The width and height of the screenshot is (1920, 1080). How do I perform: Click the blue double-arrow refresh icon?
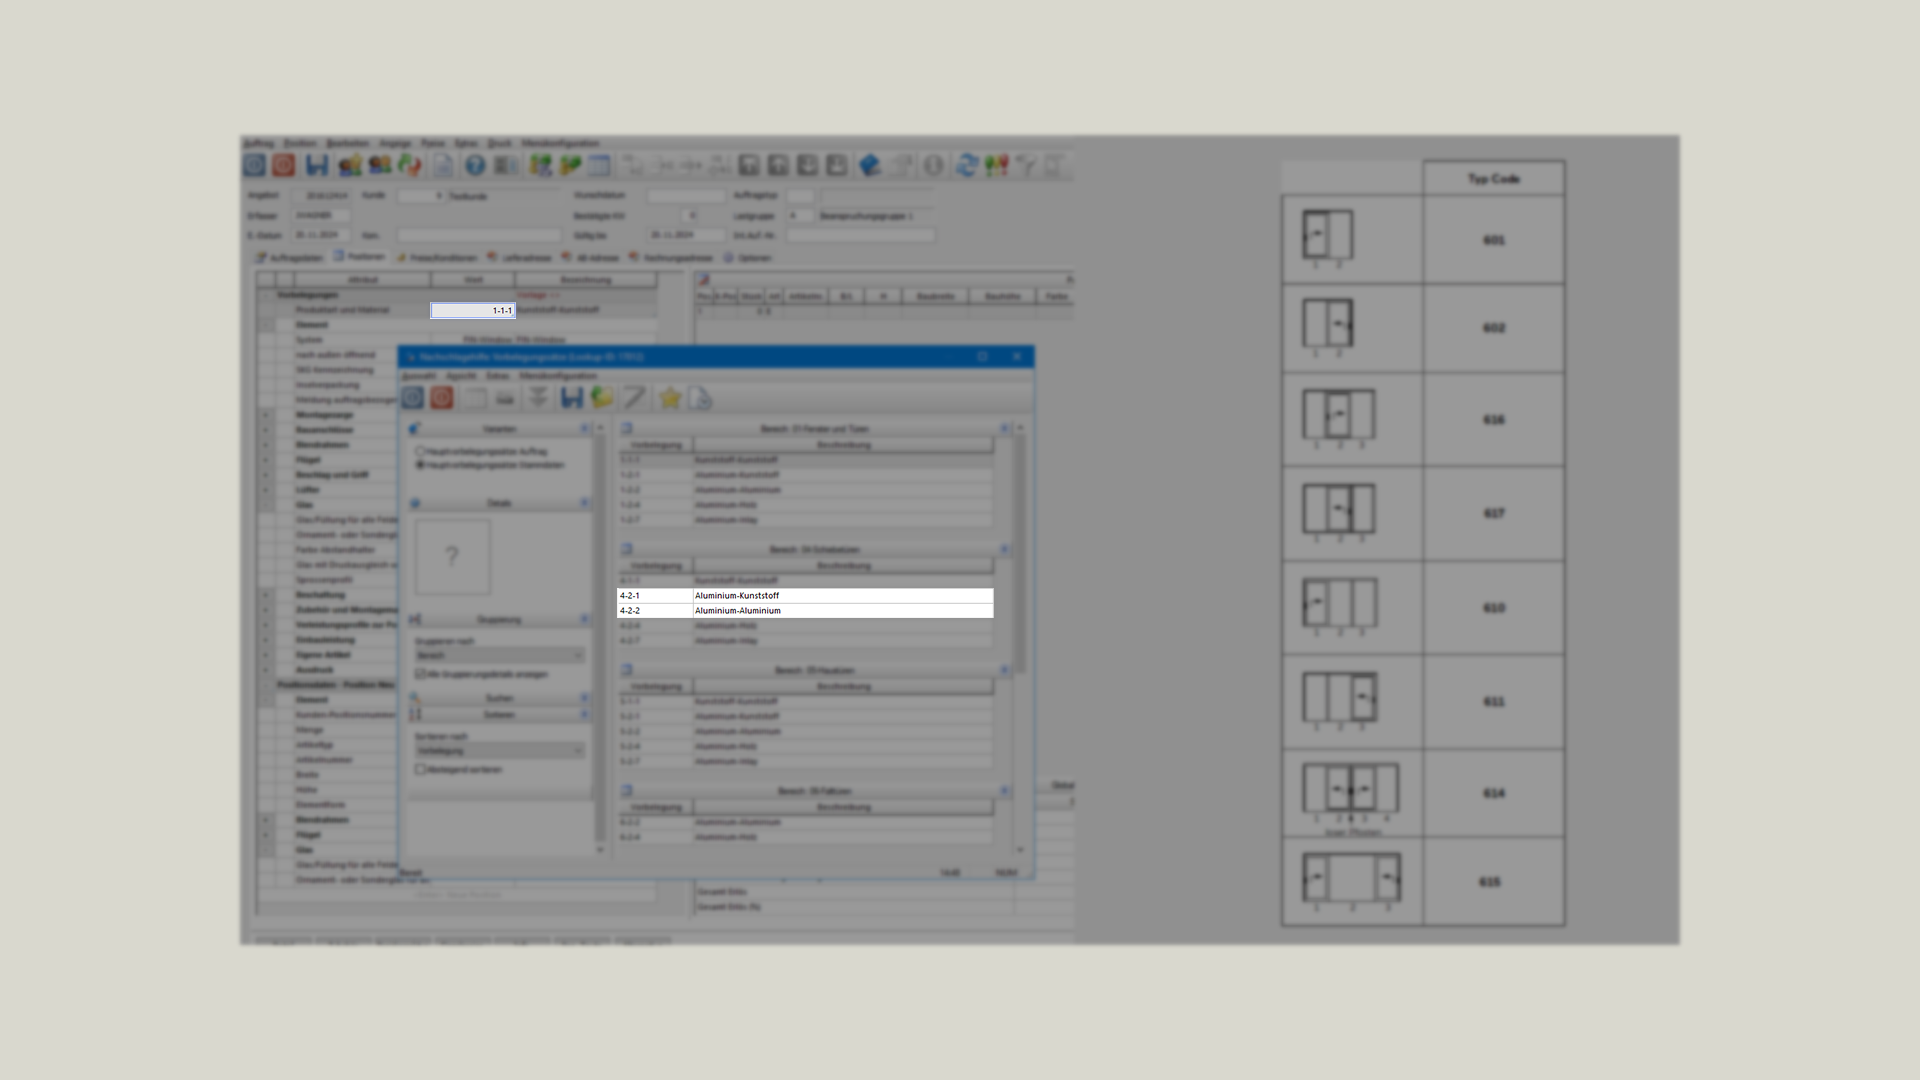tap(966, 166)
